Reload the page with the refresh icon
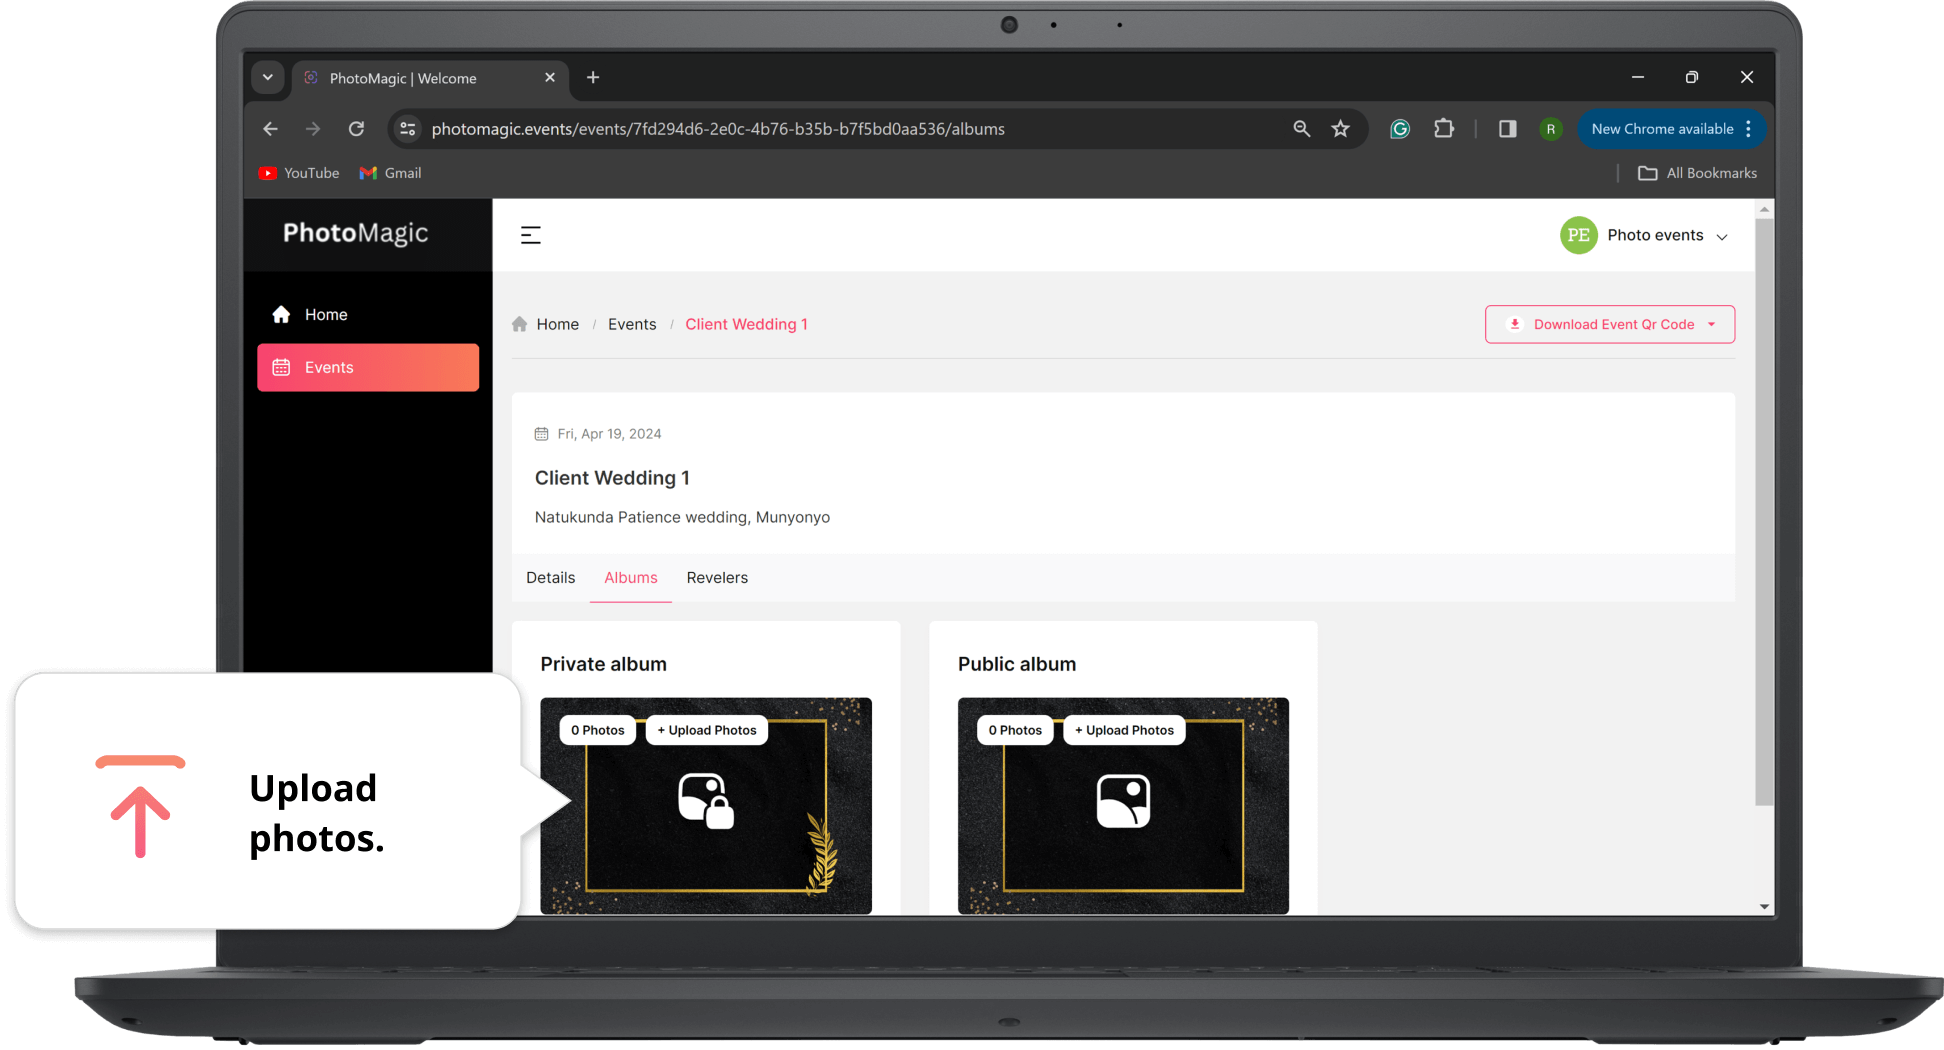Screen dimensions: 1944x1050 click(356, 129)
